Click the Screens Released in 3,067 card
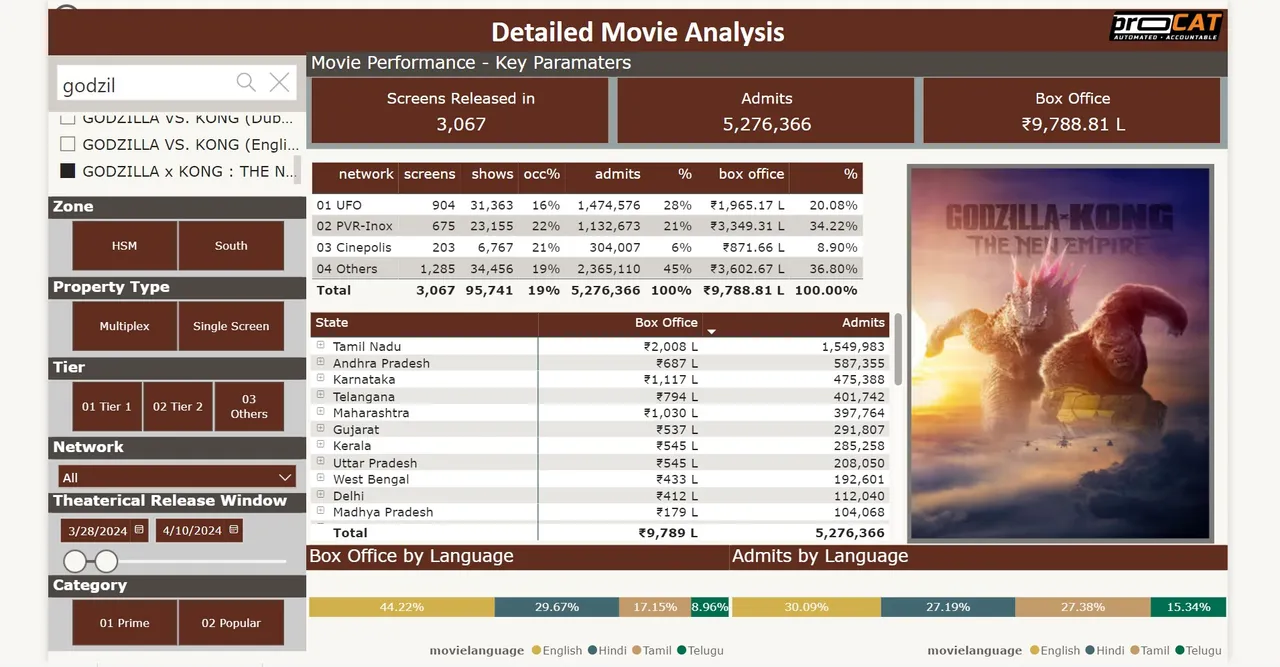The width and height of the screenshot is (1280, 667). (x=460, y=111)
